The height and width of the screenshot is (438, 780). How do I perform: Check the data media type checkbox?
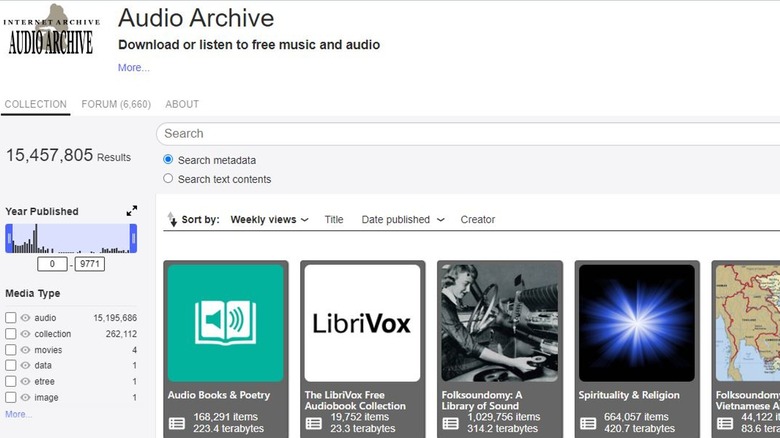(x=10, y=365)
